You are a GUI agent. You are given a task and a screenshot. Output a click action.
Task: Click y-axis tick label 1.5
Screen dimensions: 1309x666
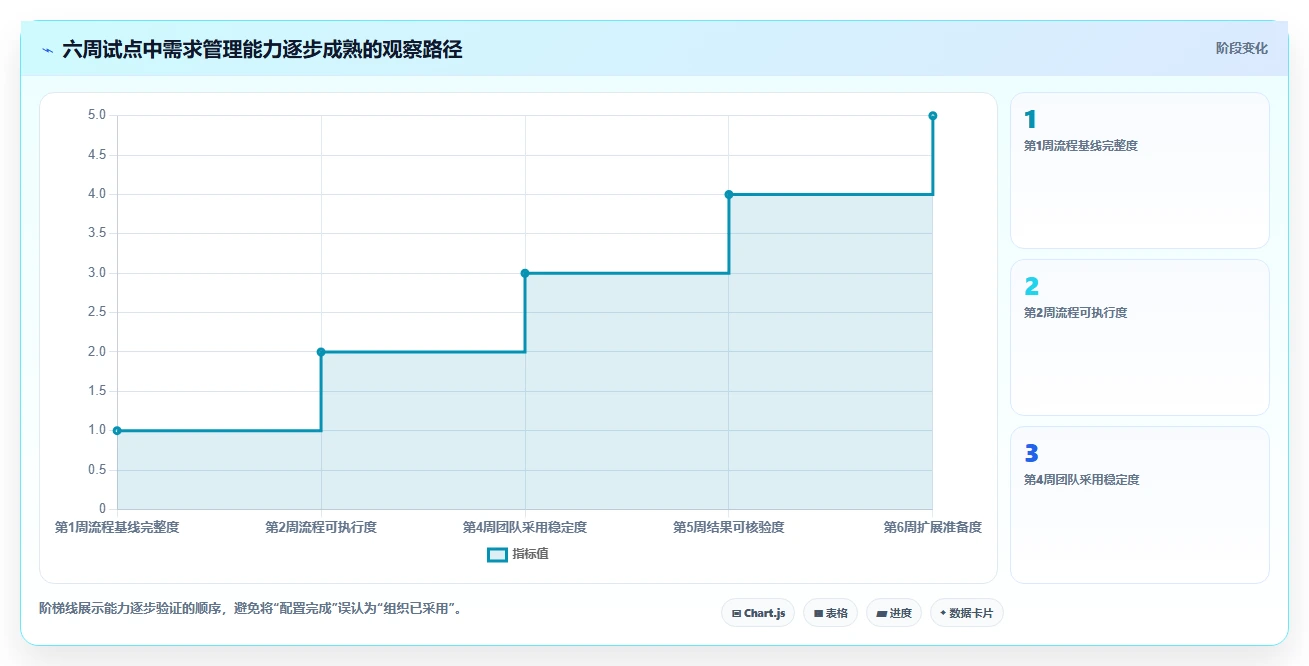click(x=97, y=391)
